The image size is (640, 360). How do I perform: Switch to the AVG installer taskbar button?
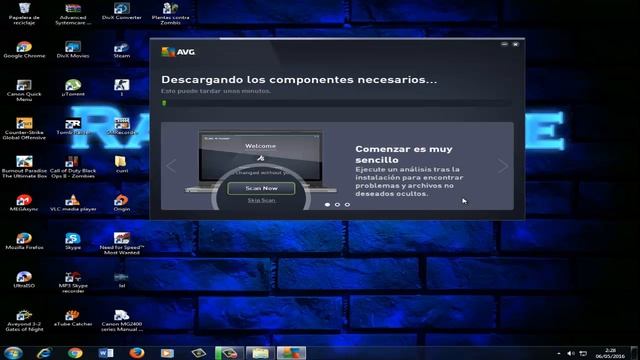click(x=291, y=353)
